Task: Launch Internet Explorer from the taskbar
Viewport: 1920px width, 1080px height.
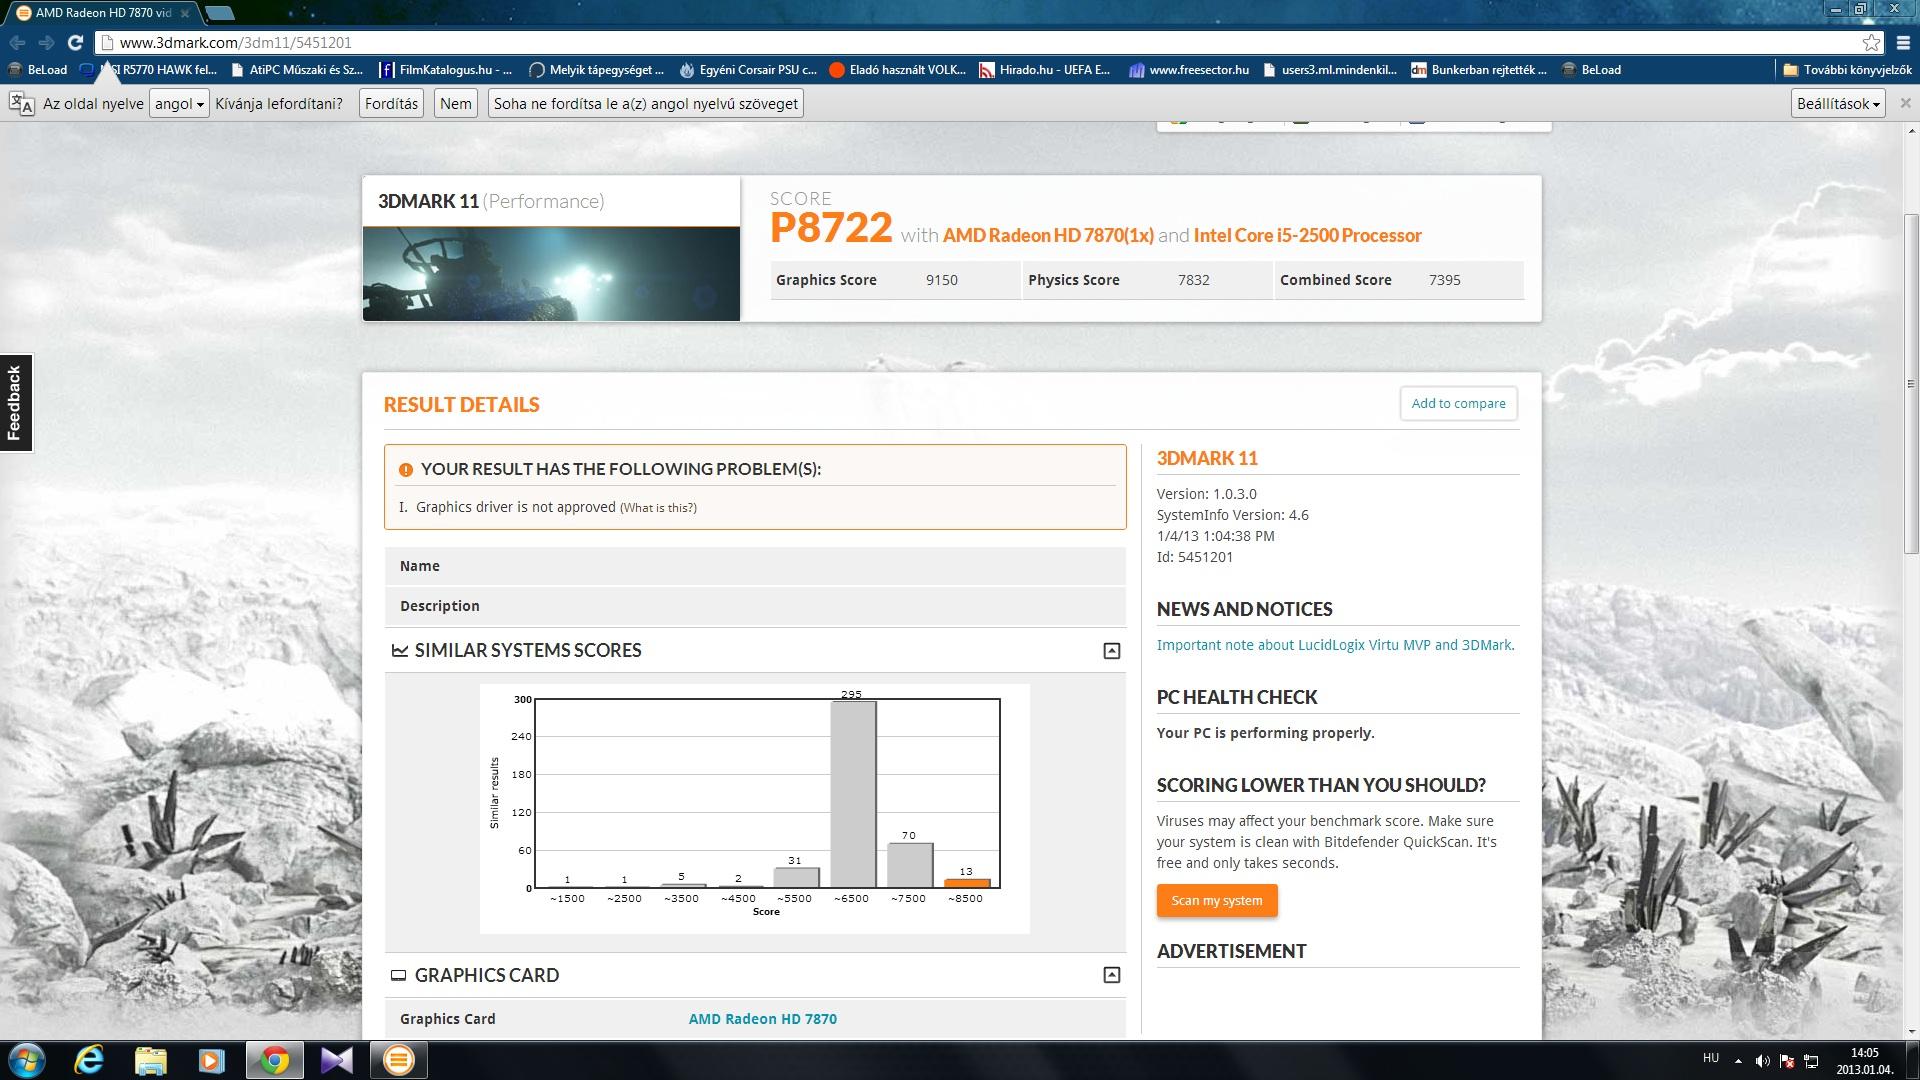Action: [89, 1060]
